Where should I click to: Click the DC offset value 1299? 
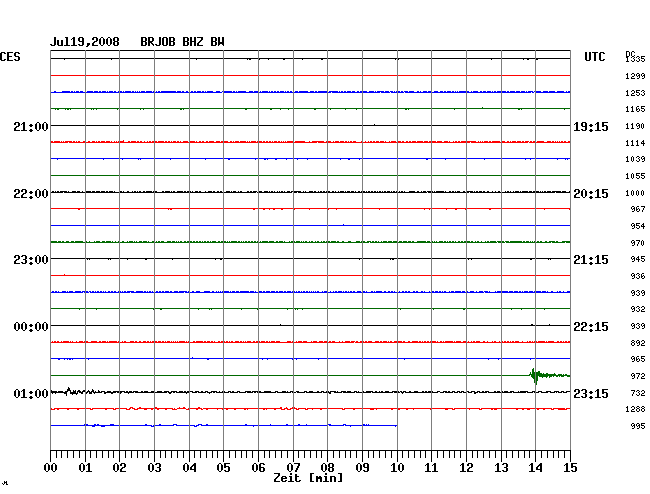click(635, 76)
